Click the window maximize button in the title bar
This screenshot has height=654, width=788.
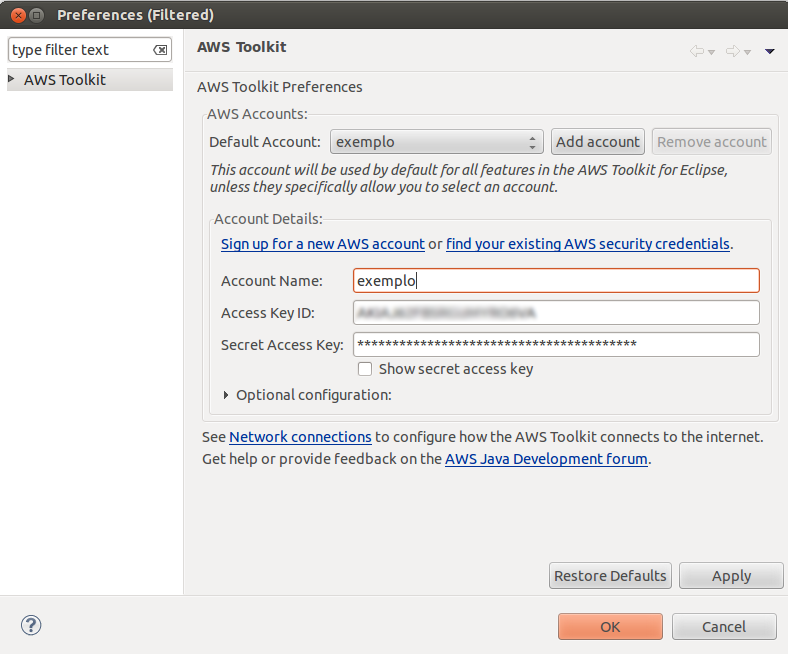click(x=37, y=15)
